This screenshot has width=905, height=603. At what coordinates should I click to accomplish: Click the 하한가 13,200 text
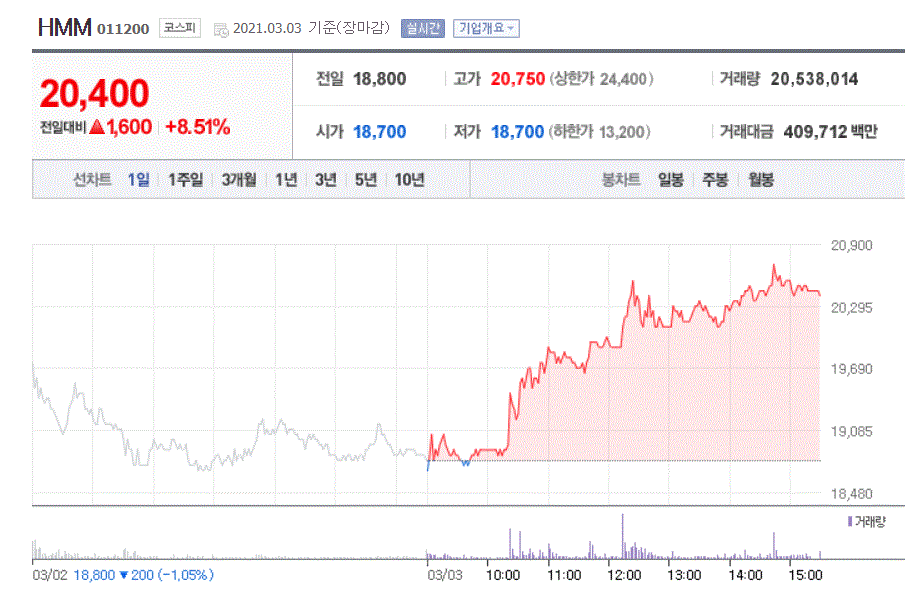point(600,132)
